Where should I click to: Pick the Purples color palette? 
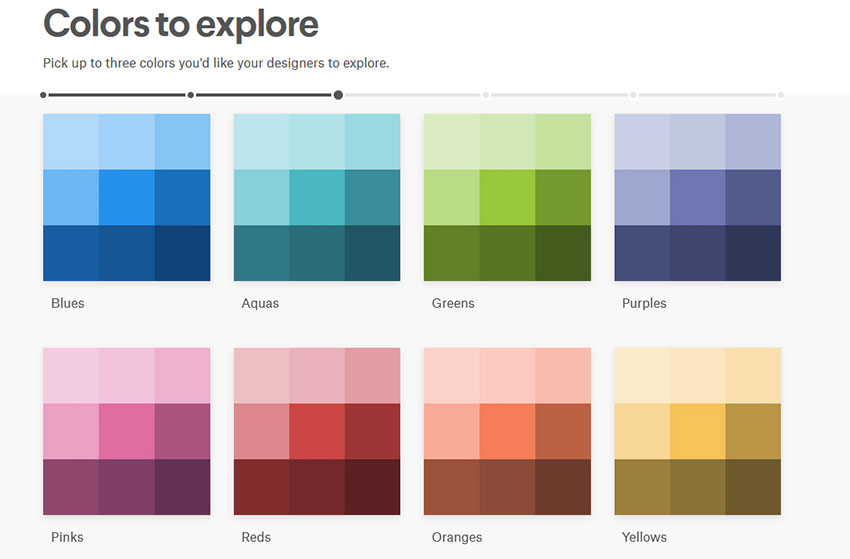pos(698,197)
